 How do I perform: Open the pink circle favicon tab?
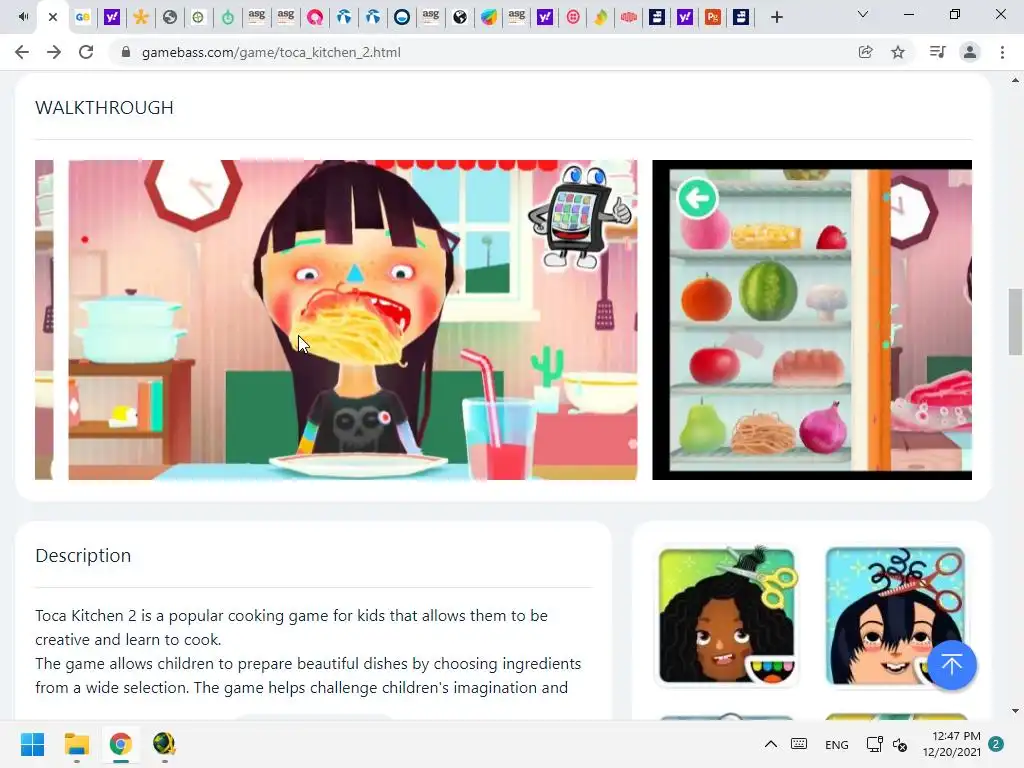point(573,17)
